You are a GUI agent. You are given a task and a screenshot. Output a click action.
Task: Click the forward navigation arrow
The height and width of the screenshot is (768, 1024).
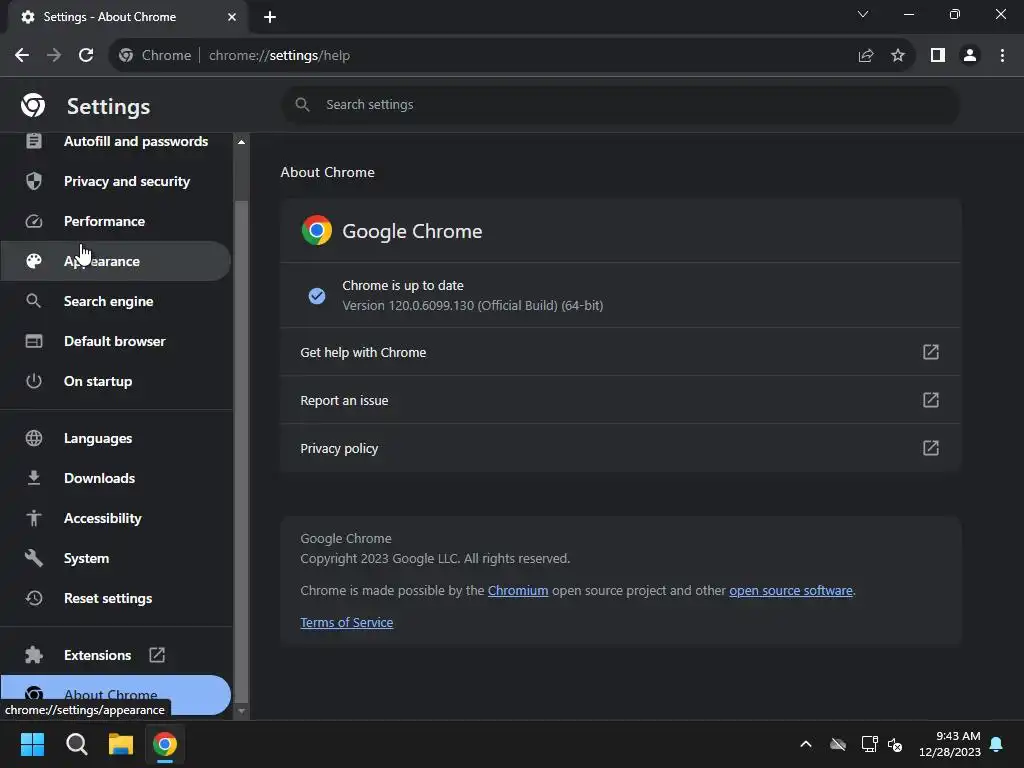54,56
